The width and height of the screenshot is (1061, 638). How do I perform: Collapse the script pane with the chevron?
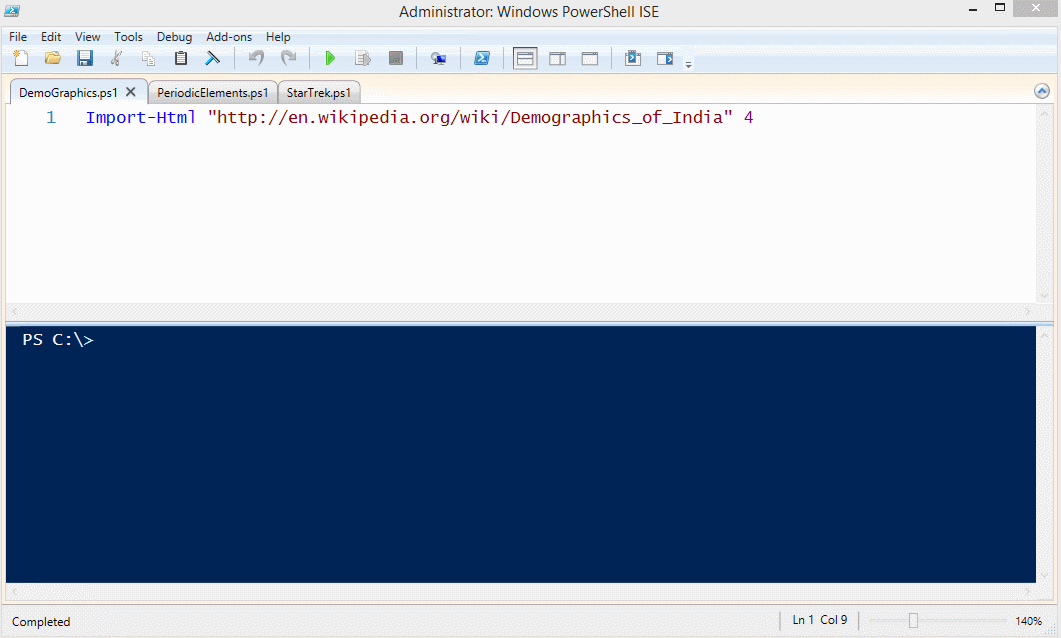point(1042,91)
